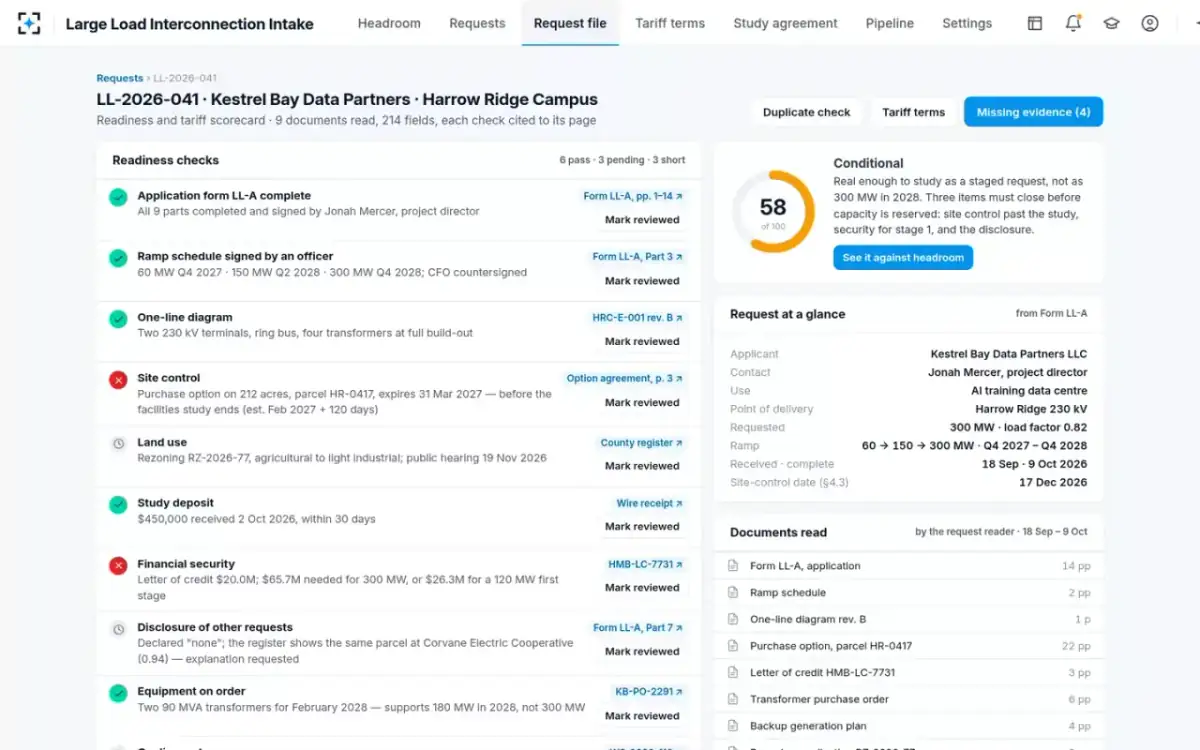Open the Settings tab
Screen dimensions: 1200x750
(967, 23)
